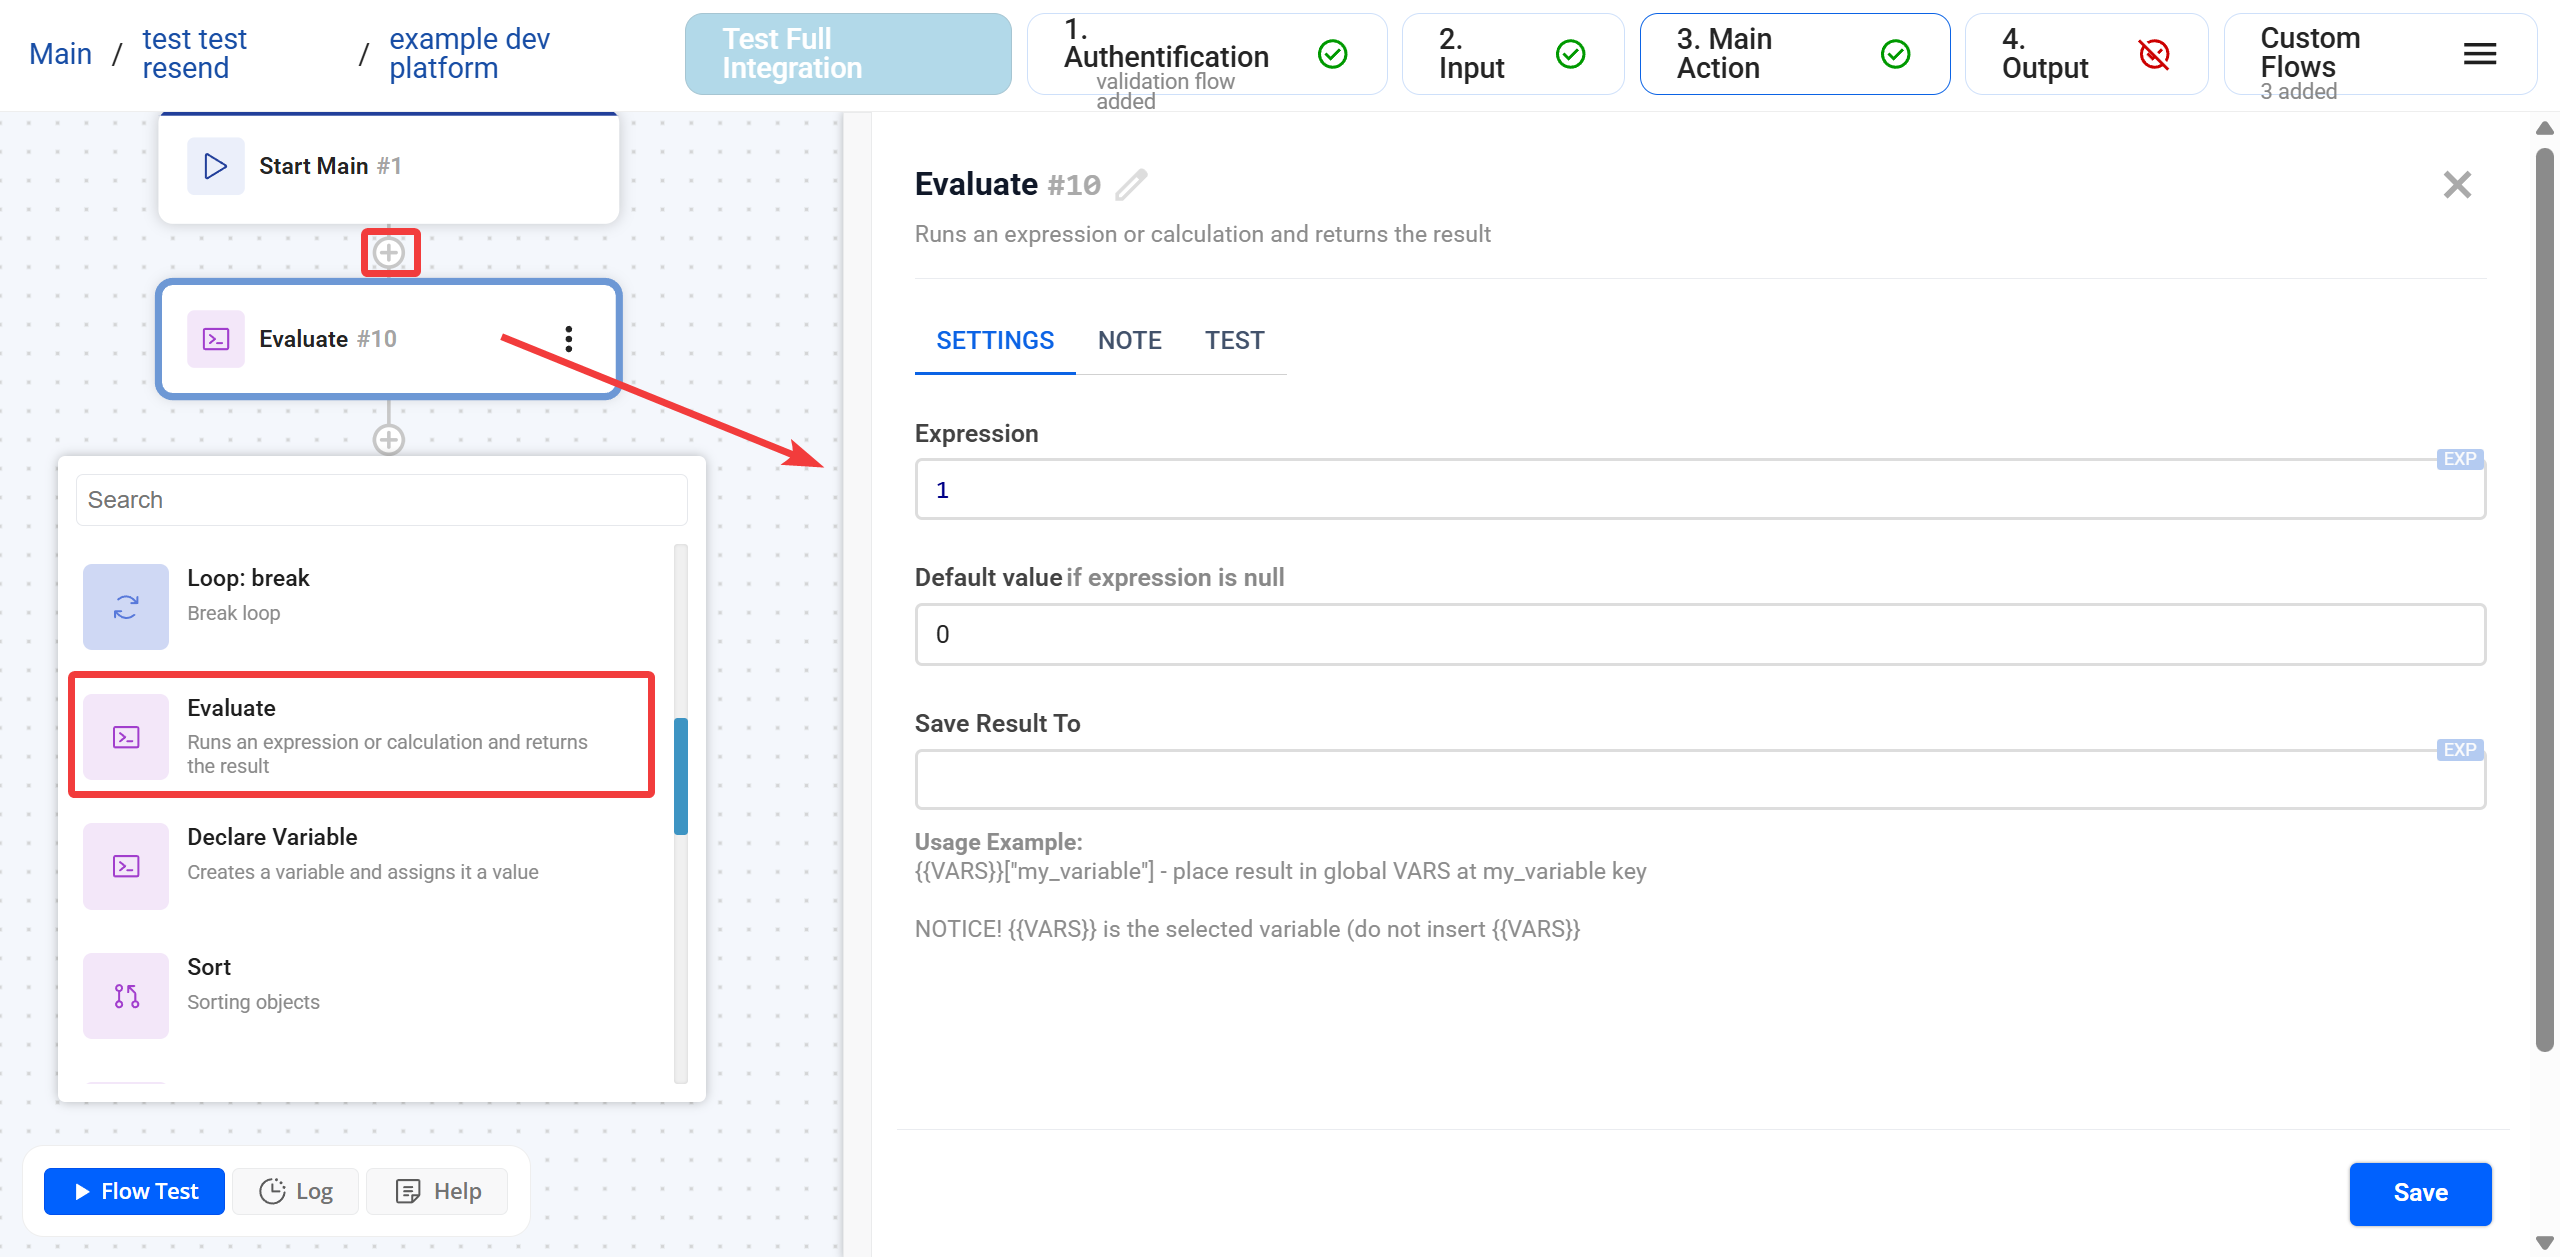Toggle EXP mode on the Save Result To field

tap(2459, 750)
